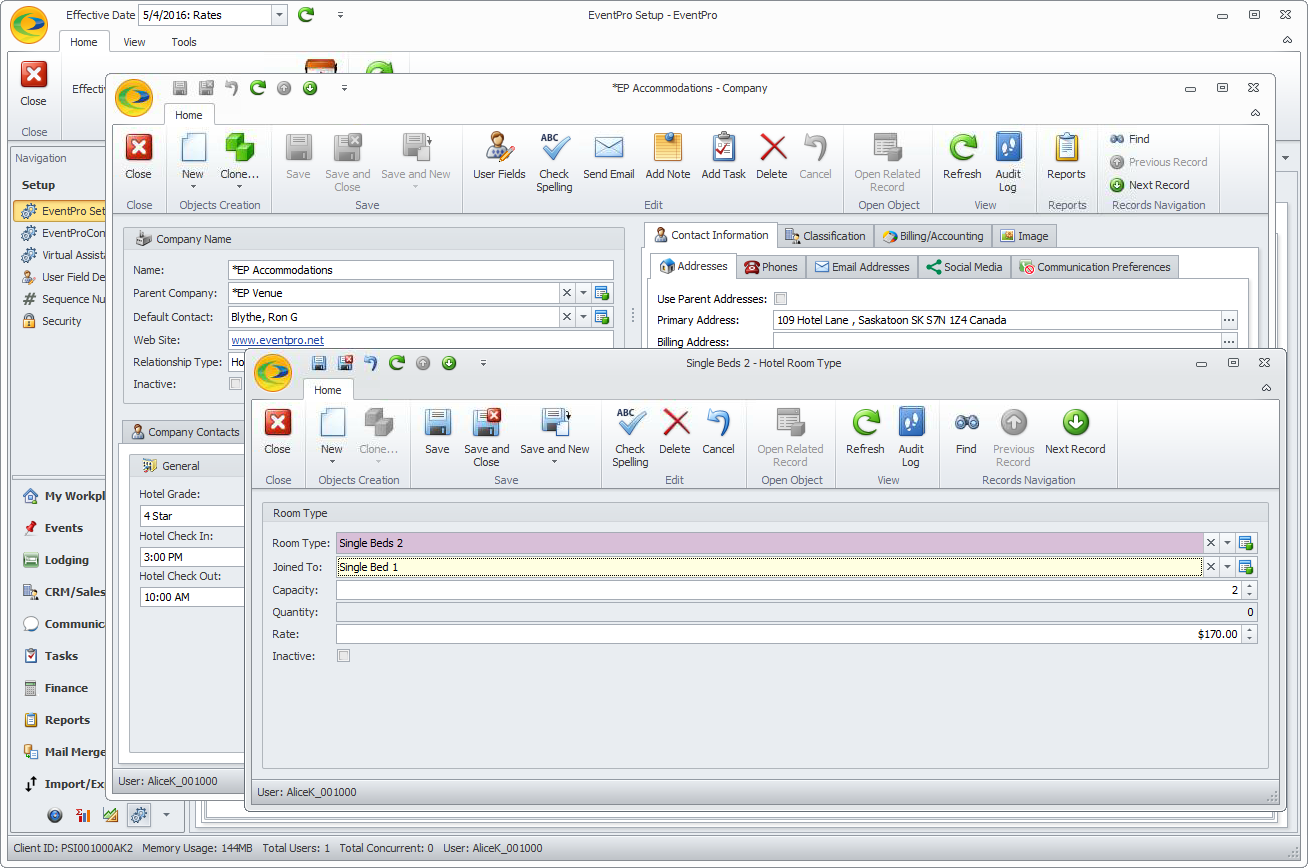This screenshot has width=1308, height=868.
Task: Click Find binoculars in Hotel Room Type window
Action: tap(966, 432)
